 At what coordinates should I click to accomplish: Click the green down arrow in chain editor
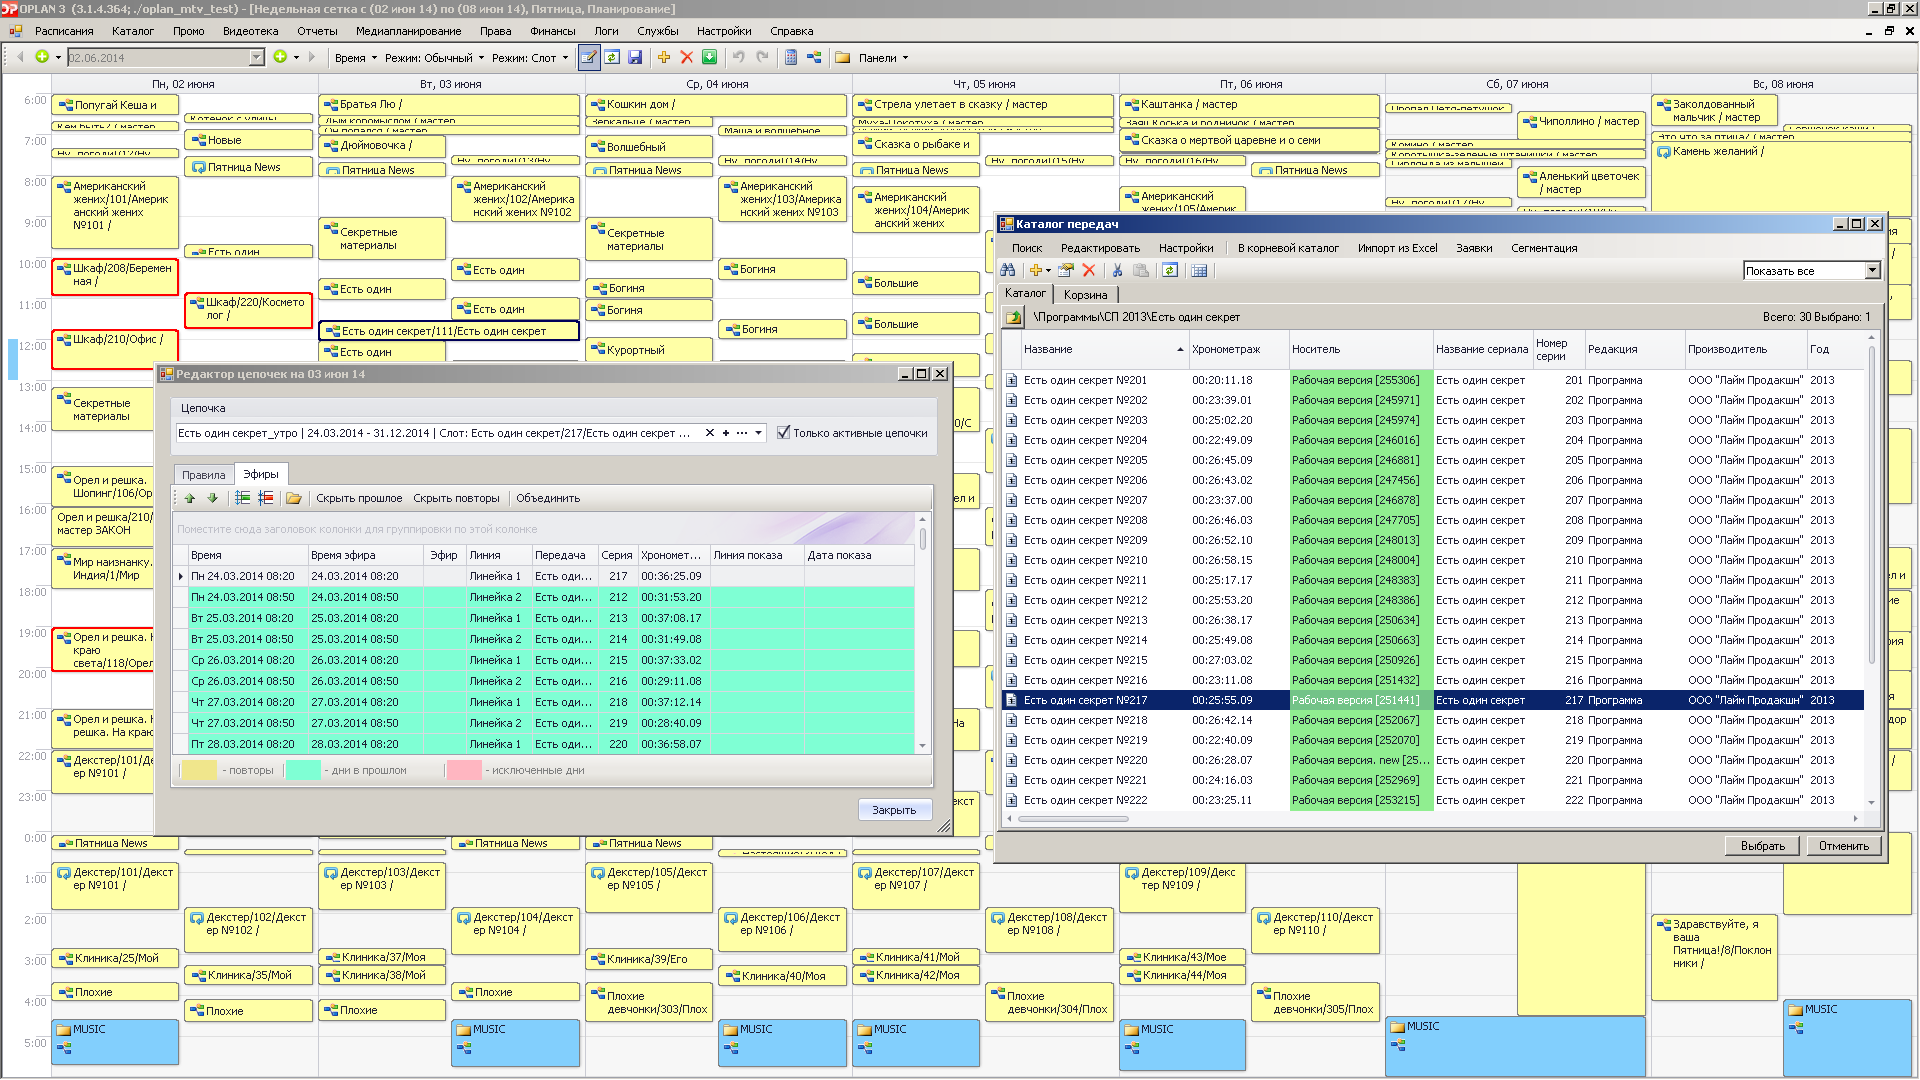(x=212, y=498)
